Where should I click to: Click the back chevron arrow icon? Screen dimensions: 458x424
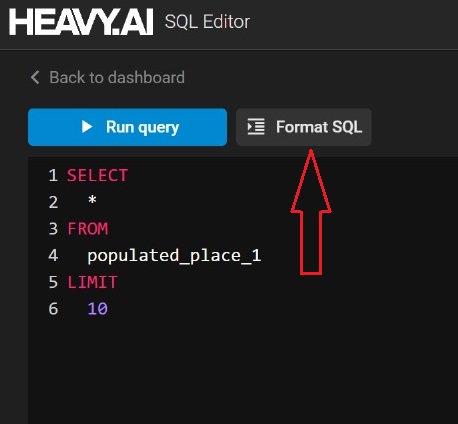click(35, 77)
